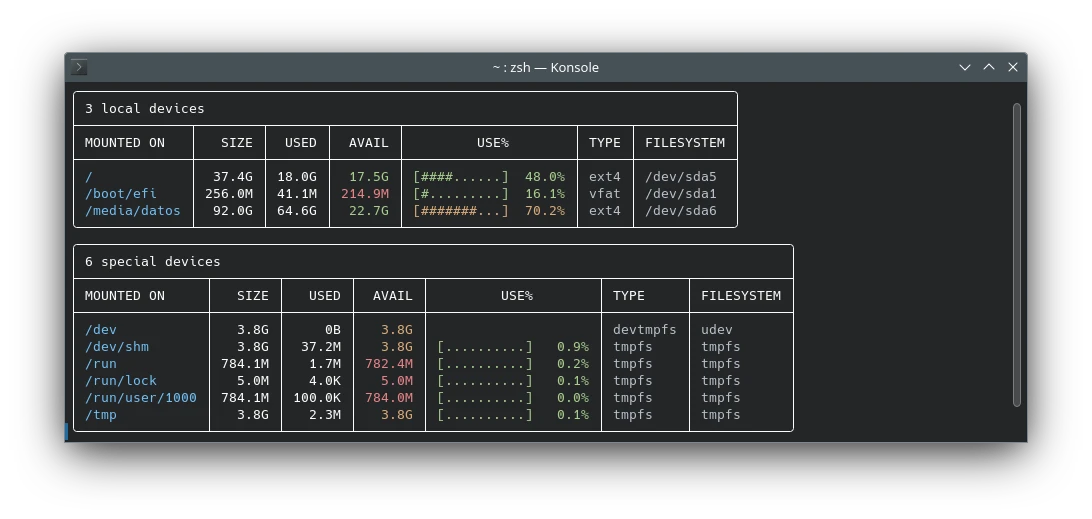Maximize the Konsole window
This screenshot has width=1092, height=519.
pyautogui.click(x=989, y=67)
